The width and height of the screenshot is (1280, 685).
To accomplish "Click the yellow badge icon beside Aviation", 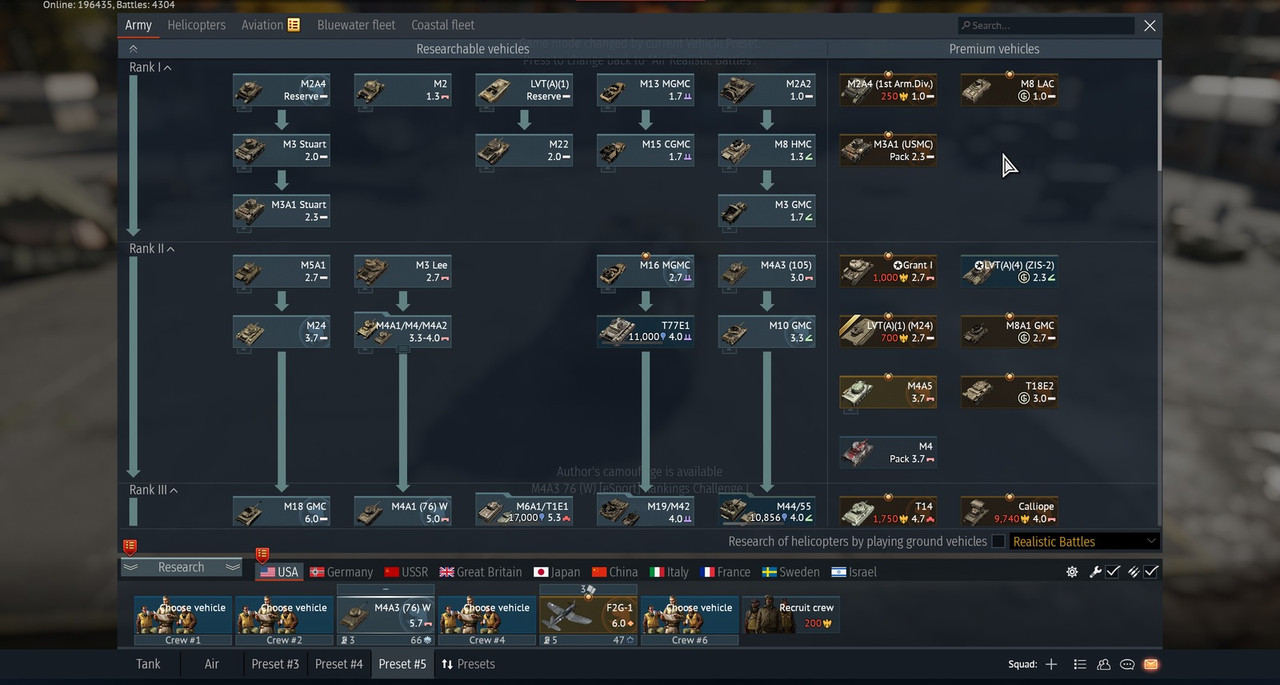I will click(x=294, y=24).
